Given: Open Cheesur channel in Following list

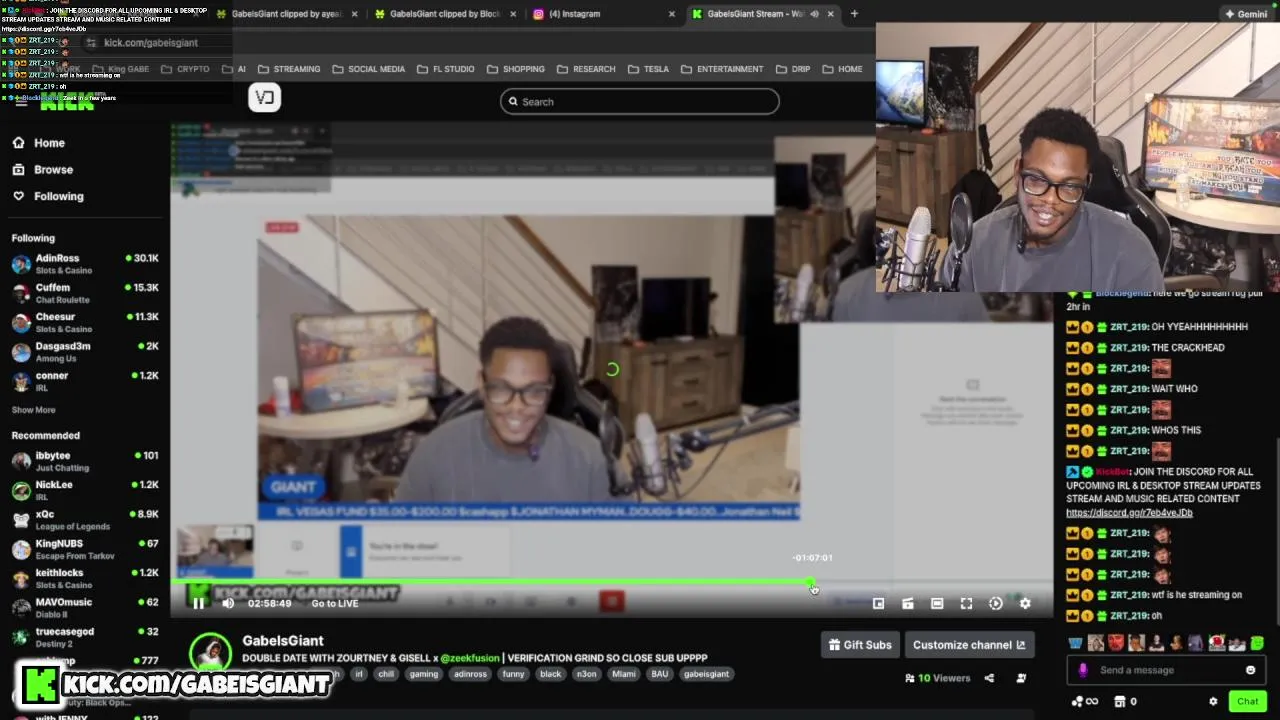Looking at the screenshot, I should coord(85,322).
